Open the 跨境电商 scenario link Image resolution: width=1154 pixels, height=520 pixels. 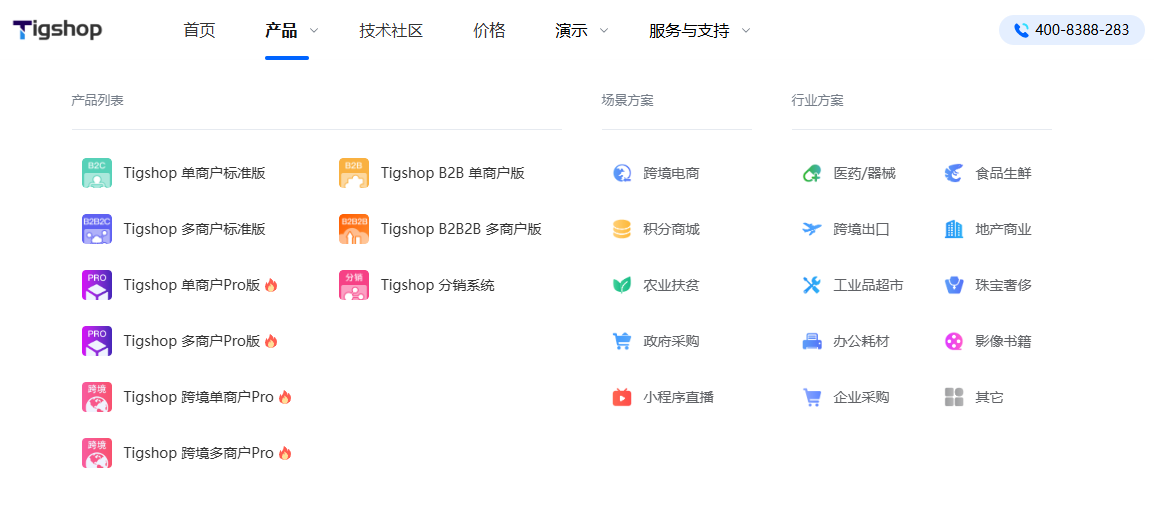[x=671, y=174]
